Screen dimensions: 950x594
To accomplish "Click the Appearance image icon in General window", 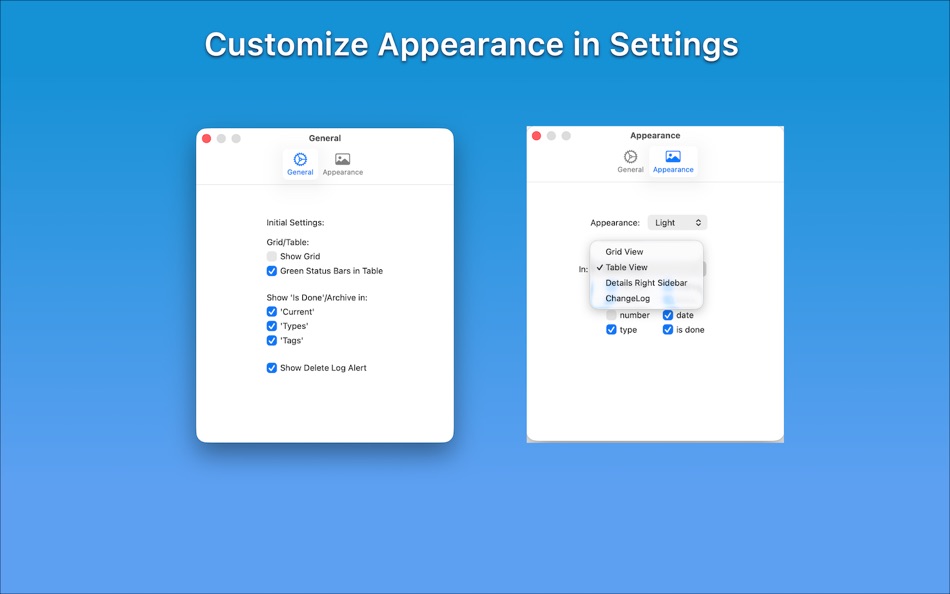I will [x=342, y=158].
